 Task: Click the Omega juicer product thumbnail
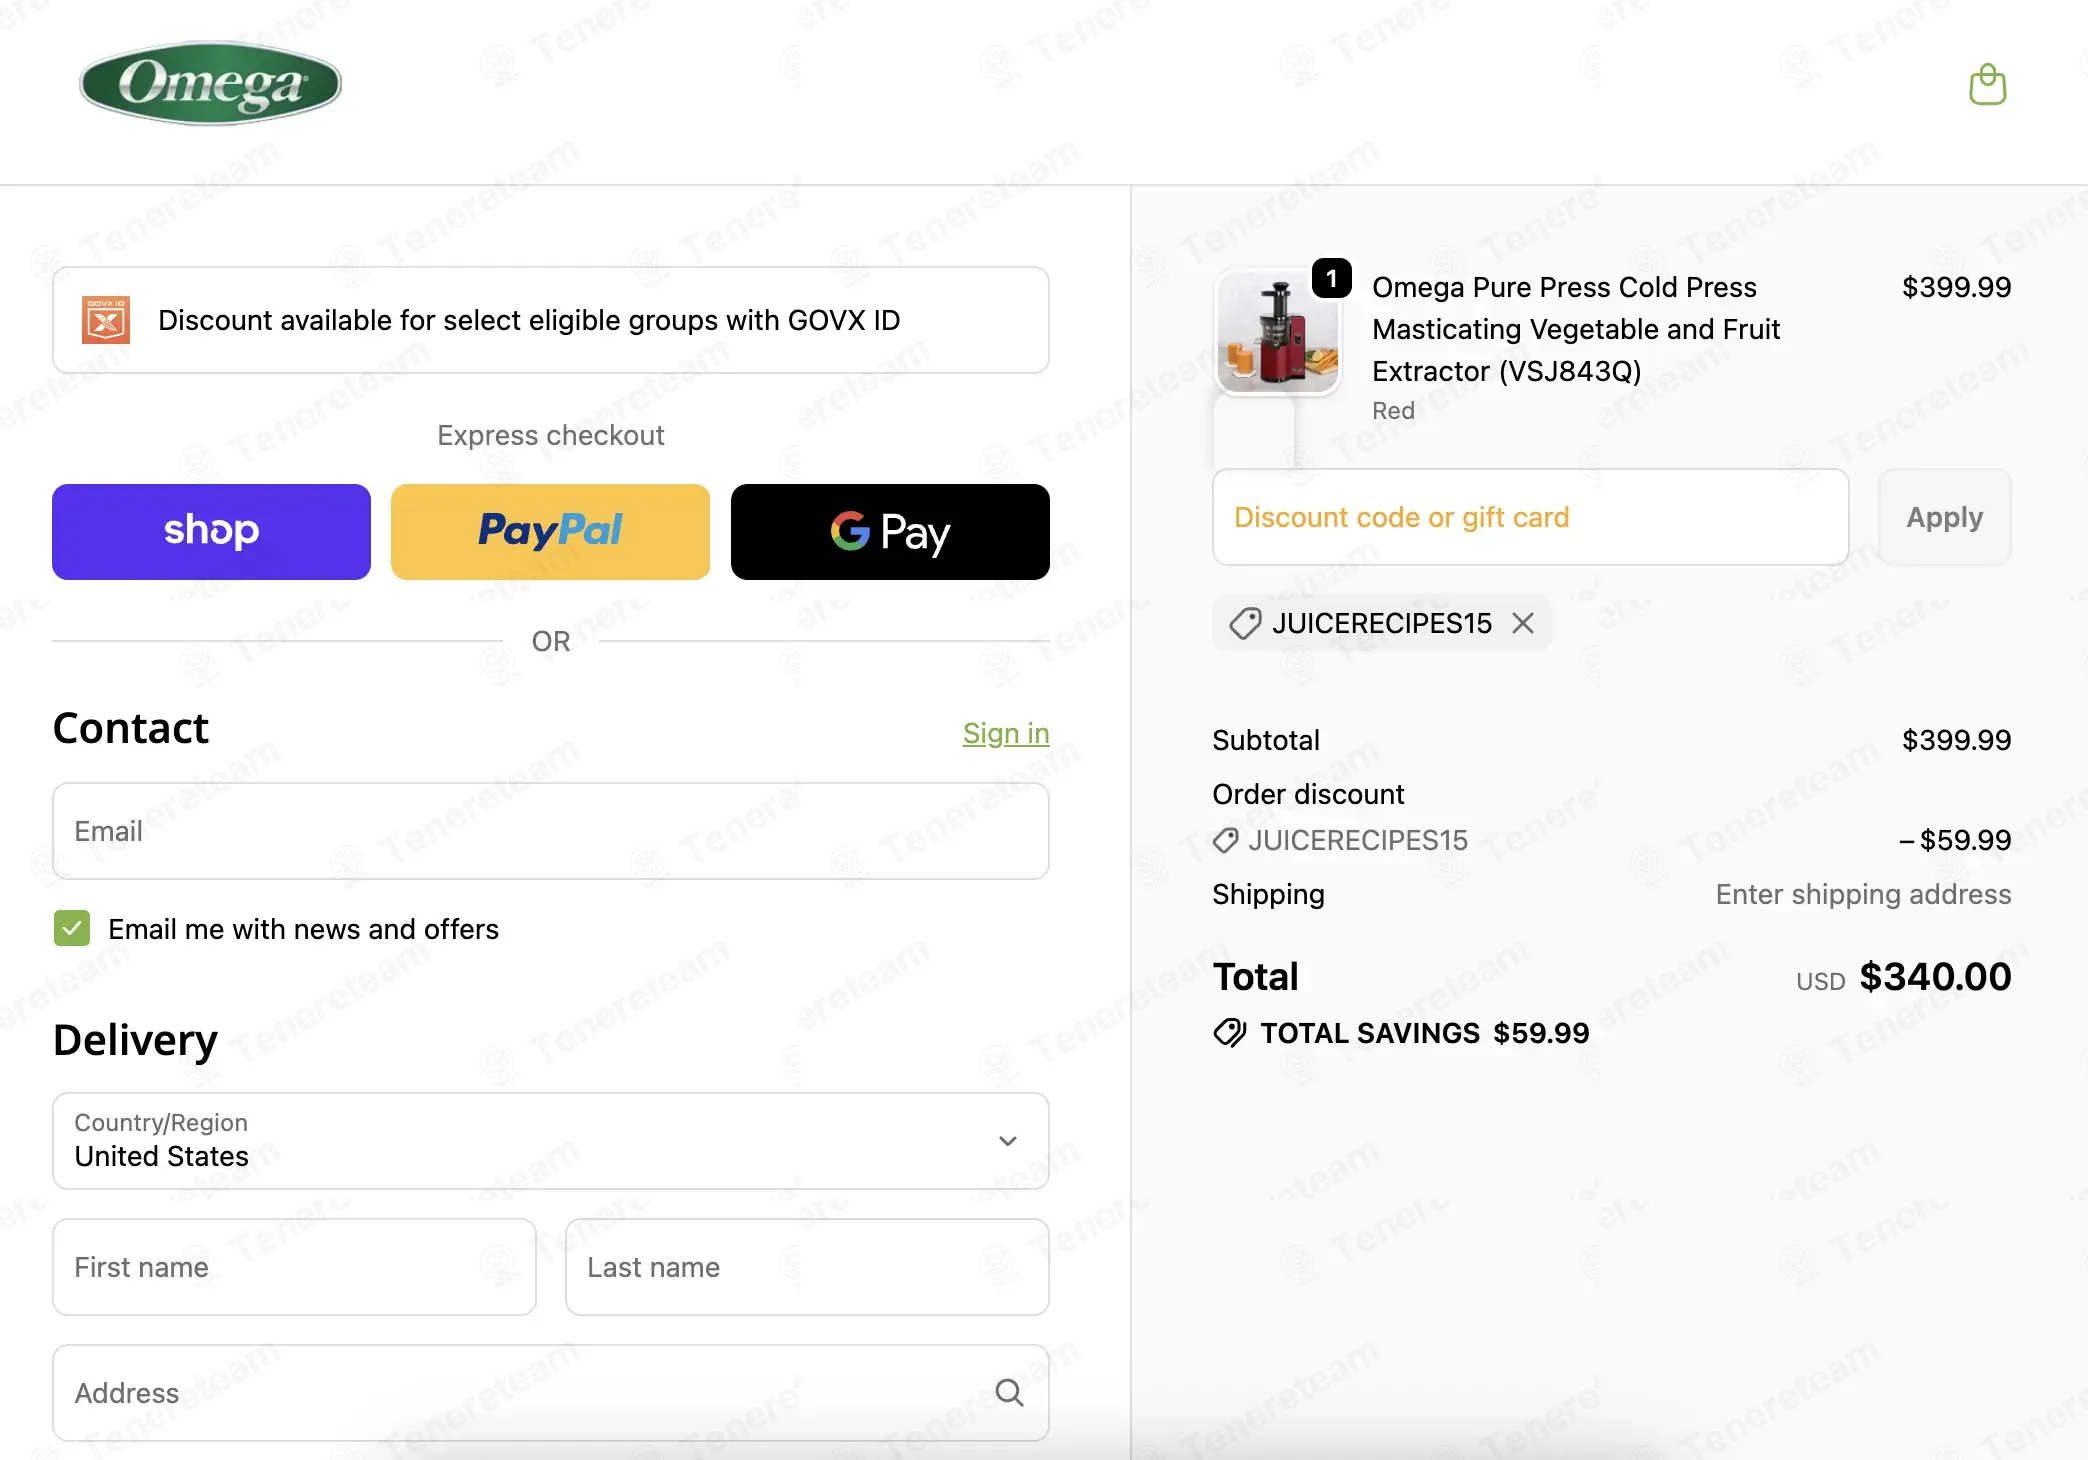1277,333
